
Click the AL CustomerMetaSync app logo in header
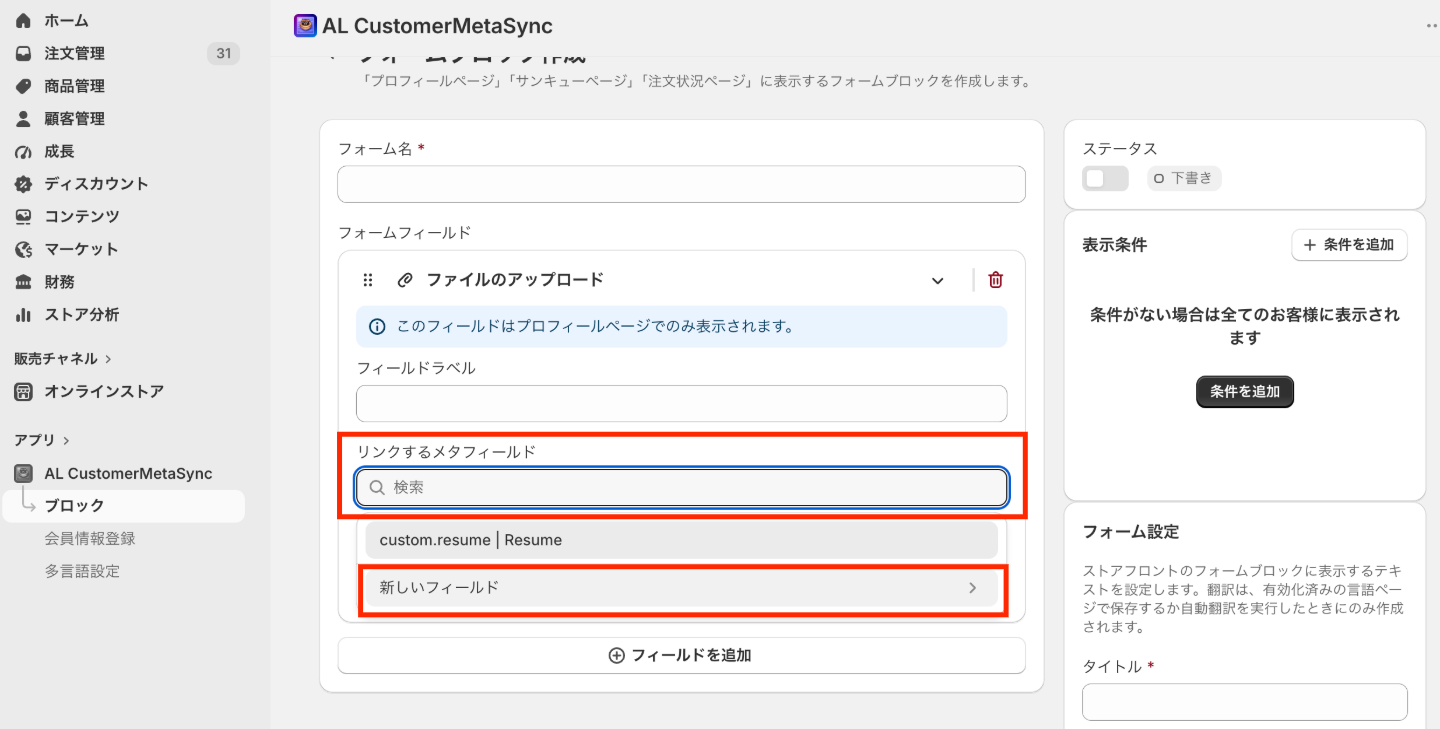(x=305, y=26)
